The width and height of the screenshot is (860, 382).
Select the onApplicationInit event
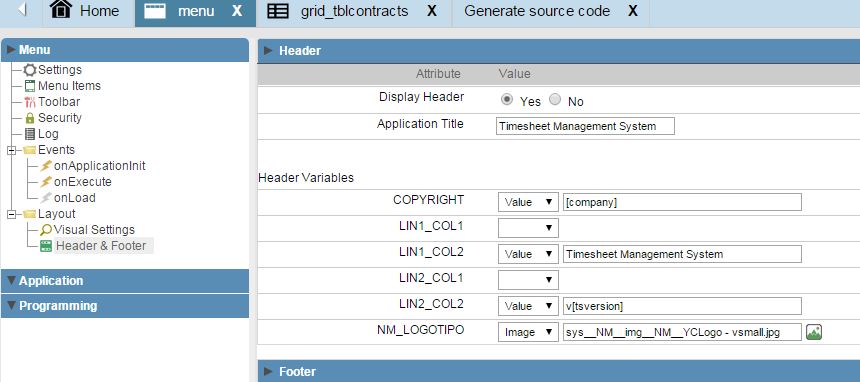[x=100, y=166]
